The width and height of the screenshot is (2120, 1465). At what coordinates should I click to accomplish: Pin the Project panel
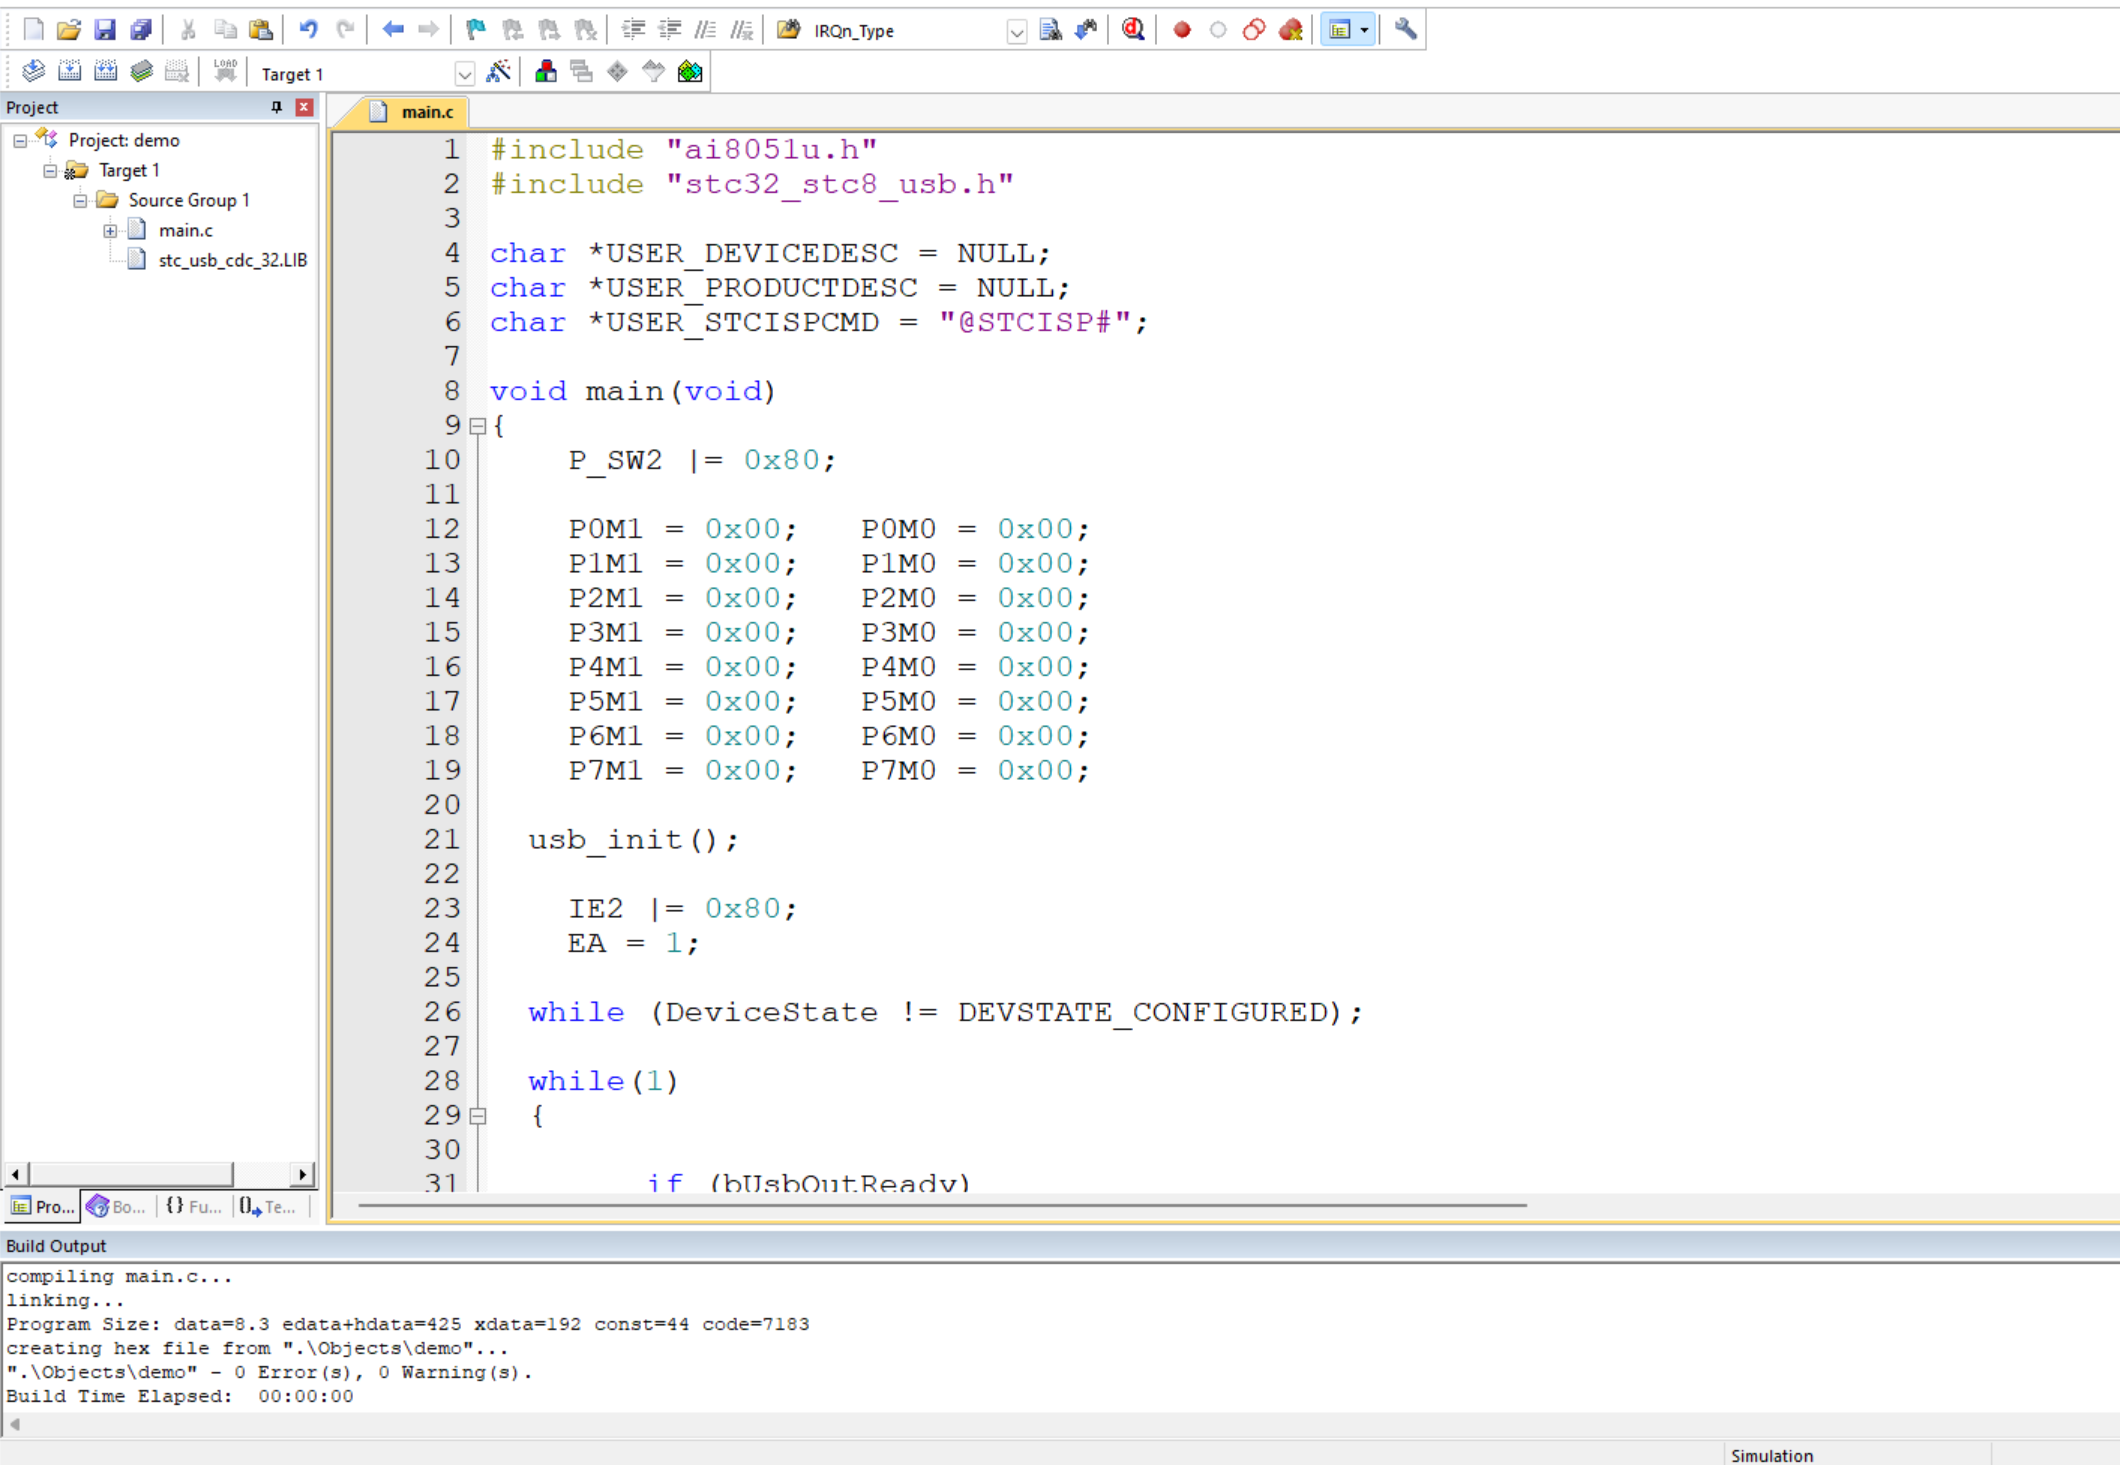click(x=277, y=107)
